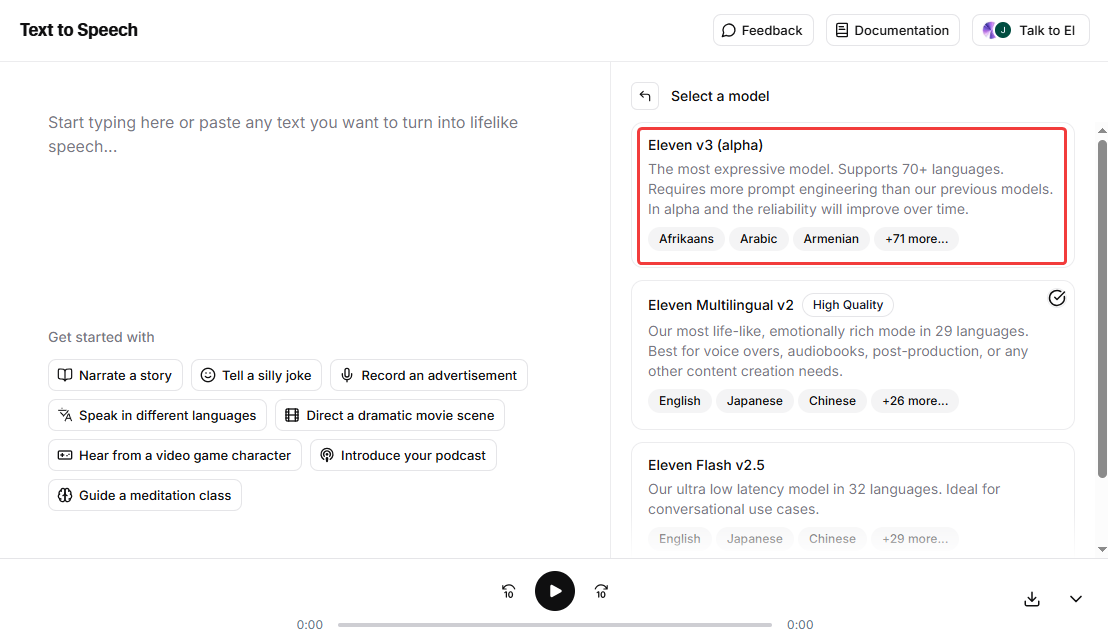Choose the Tell a silly joke prompt
Viewport: 1108px width, 638px height.
click(x=256, y=375)
